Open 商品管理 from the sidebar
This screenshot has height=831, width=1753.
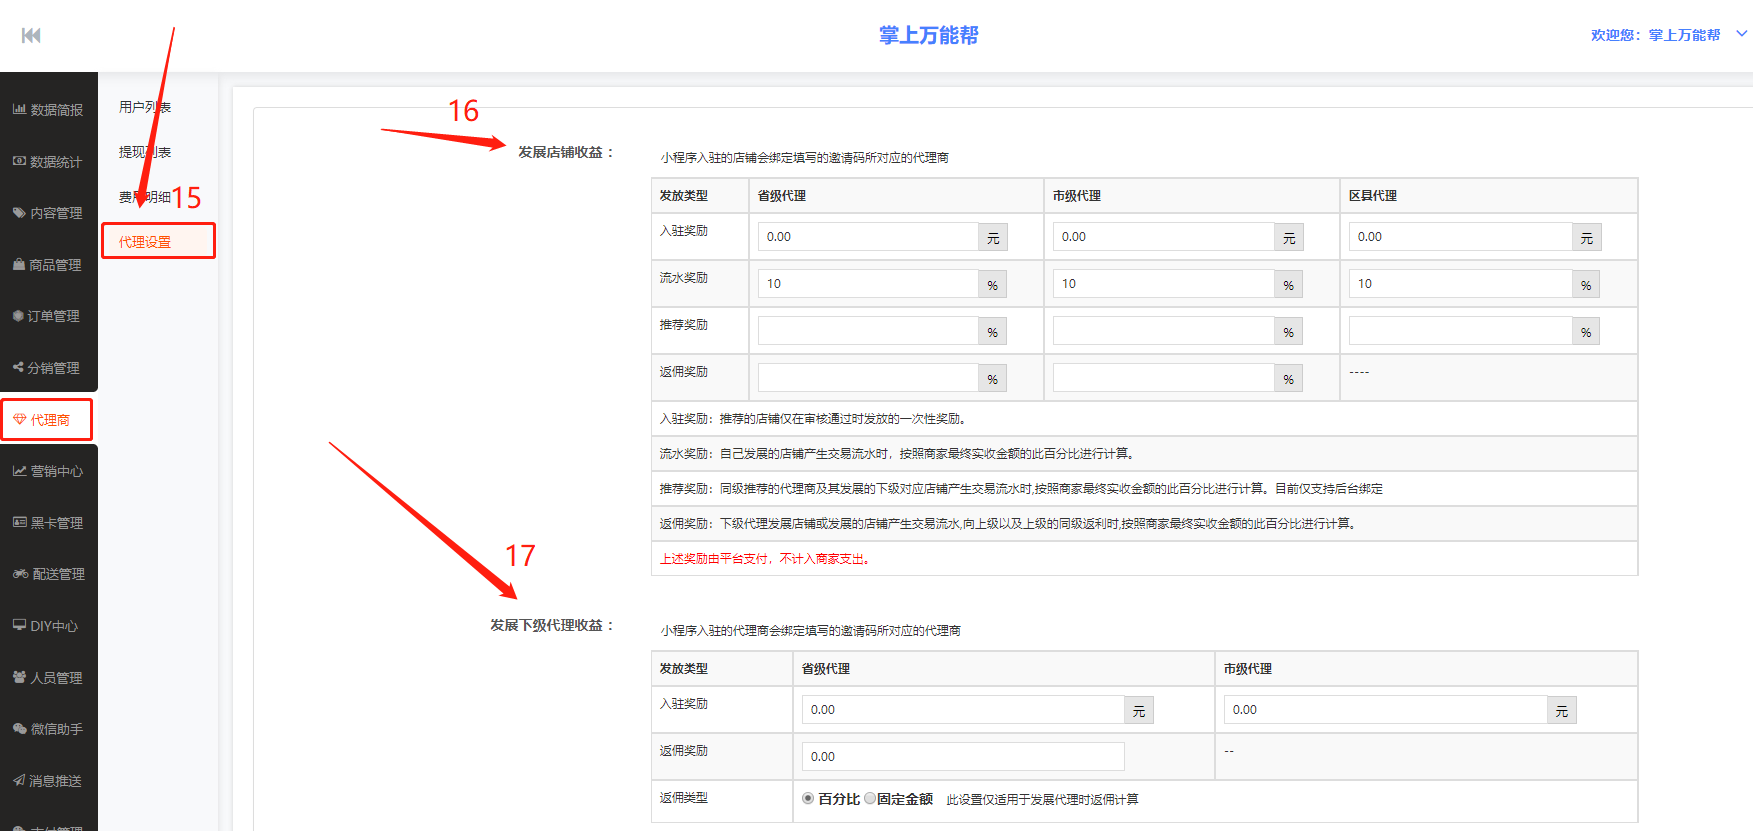click(48, 265)
